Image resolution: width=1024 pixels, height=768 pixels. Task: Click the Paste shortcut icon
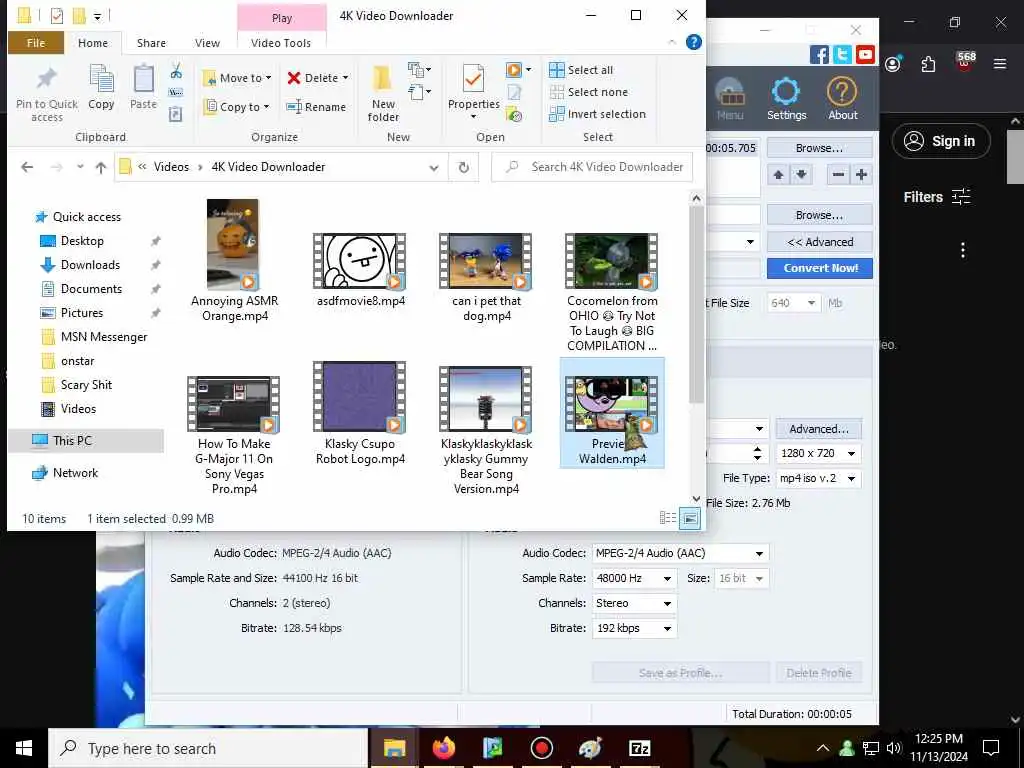(176, 115)
